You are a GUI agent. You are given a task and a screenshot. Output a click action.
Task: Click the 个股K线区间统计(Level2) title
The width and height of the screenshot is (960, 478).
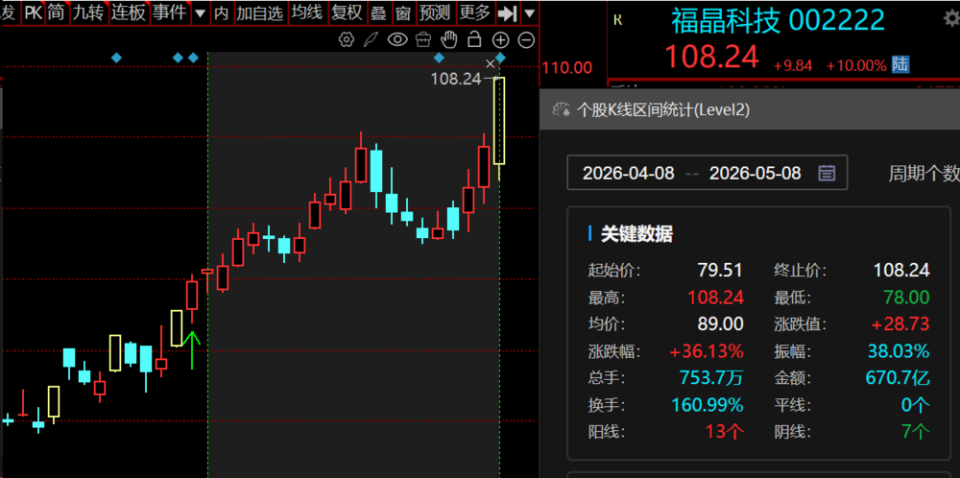[x=664, y=110]
